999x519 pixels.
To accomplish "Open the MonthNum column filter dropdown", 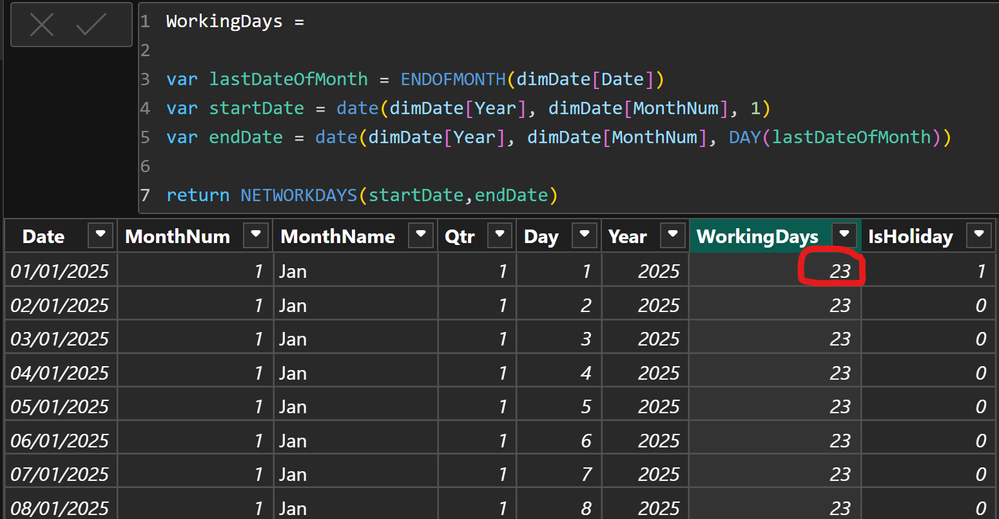I will 255,234.
